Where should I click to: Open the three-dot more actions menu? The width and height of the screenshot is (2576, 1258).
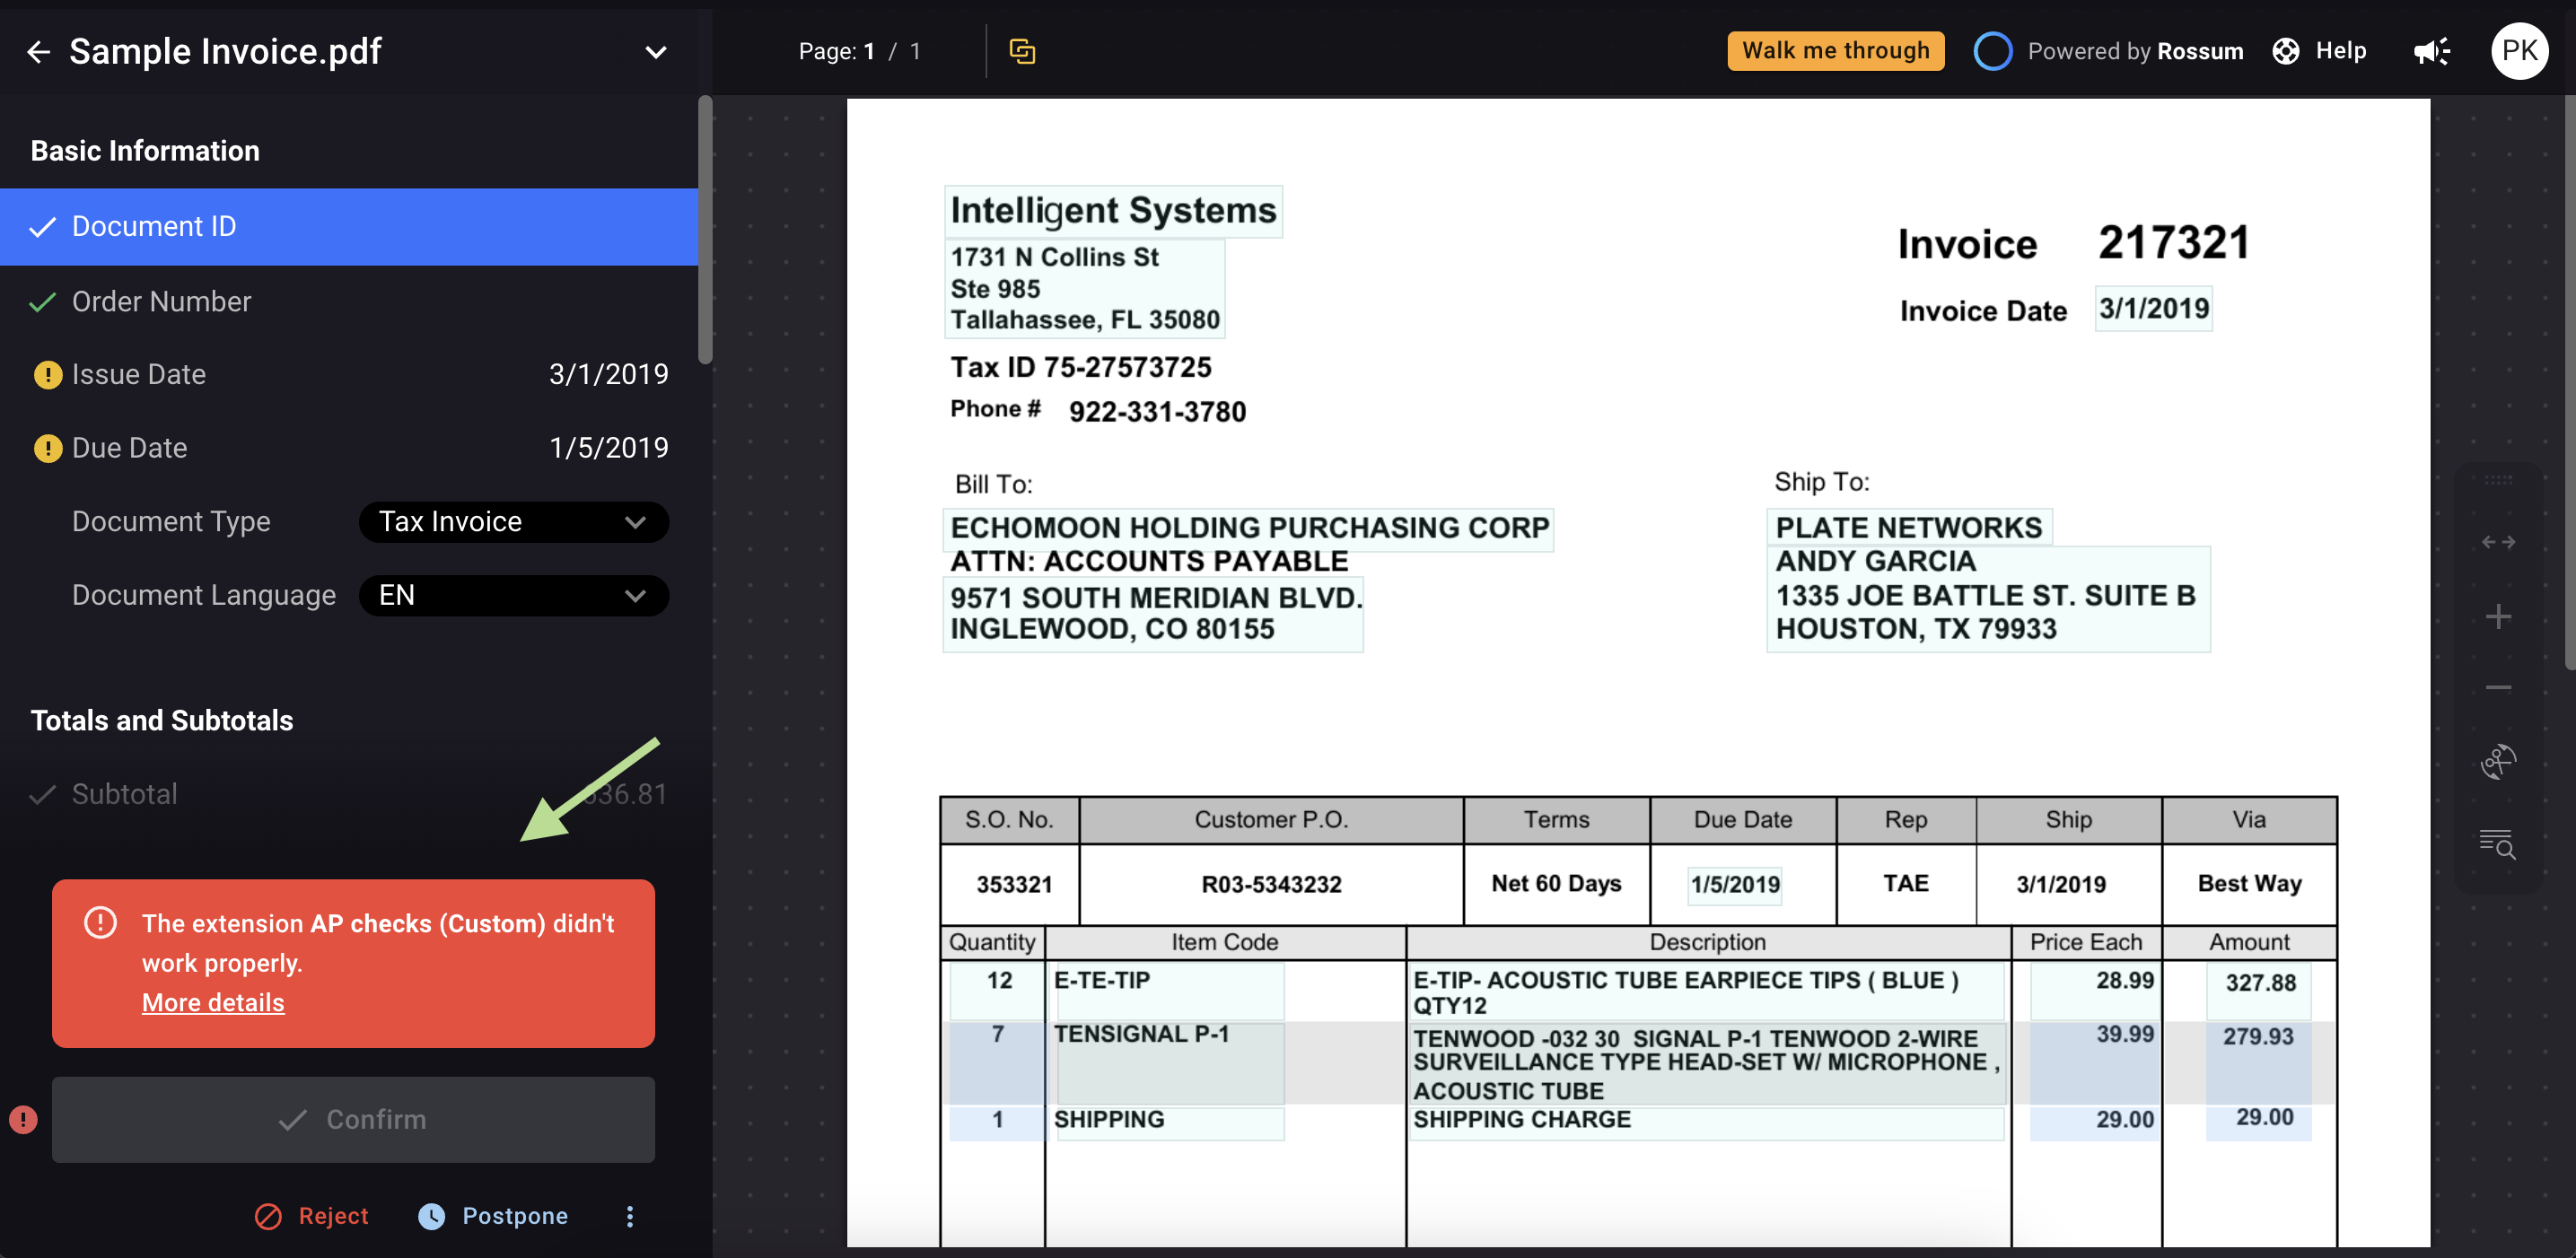(x=629, y=1216)
